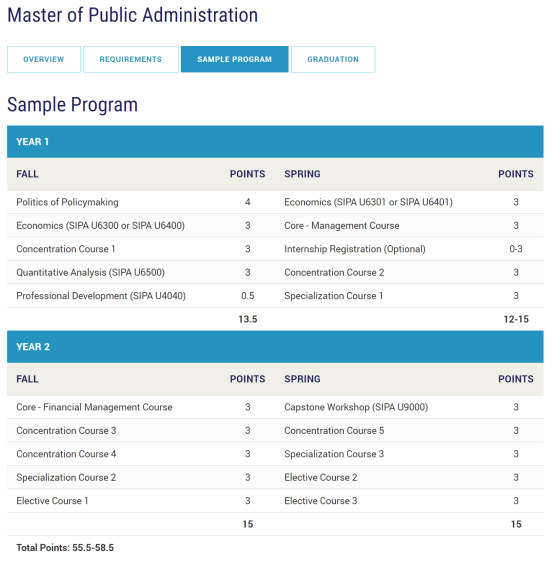Click 'Concentration Course 3' entry
Viewport: 554px width, 565px height.
tap(66, 431)
